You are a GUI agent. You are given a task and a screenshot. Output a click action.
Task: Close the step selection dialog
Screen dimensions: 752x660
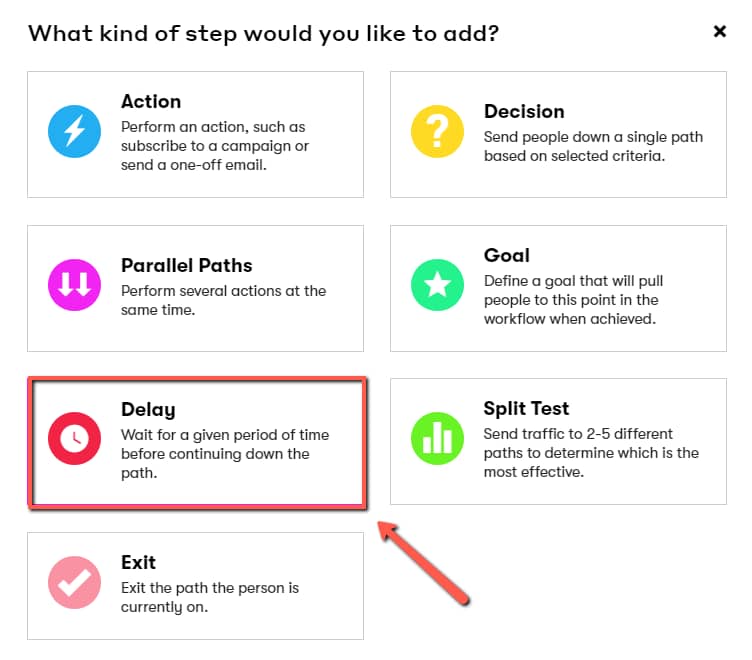pos(719,32)
